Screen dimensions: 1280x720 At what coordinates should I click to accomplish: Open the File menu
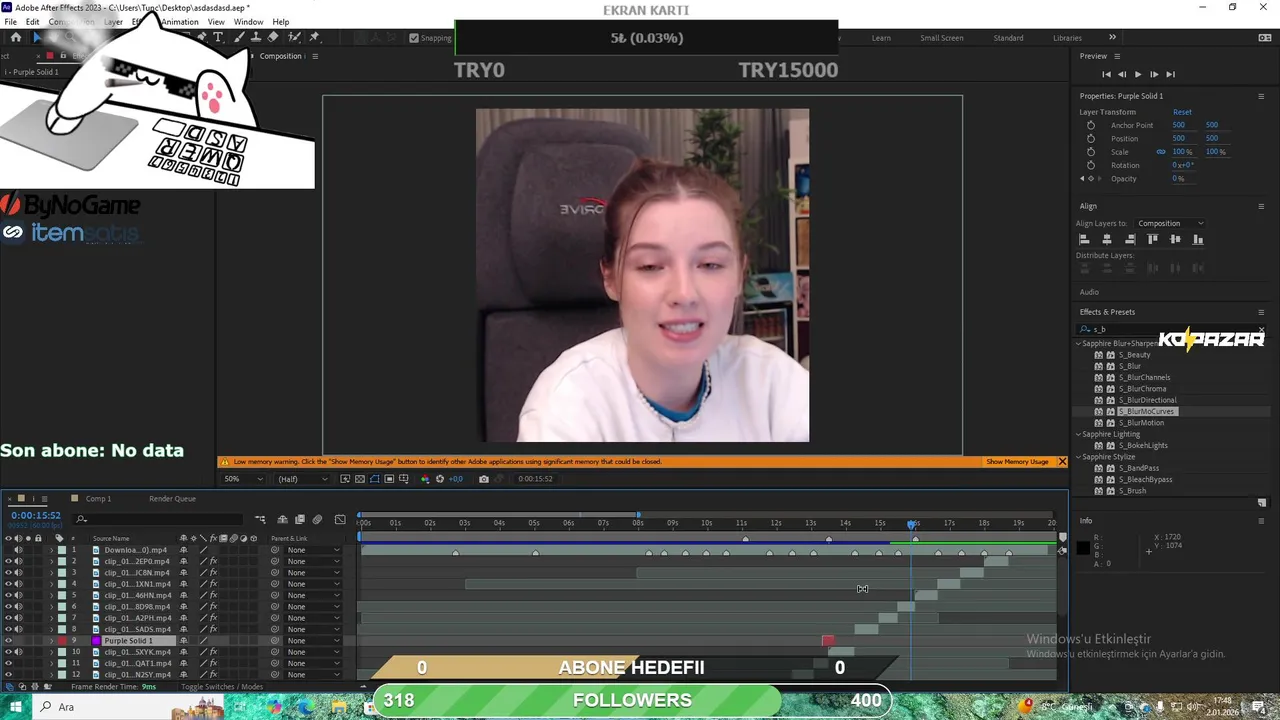tap(10, 22)
